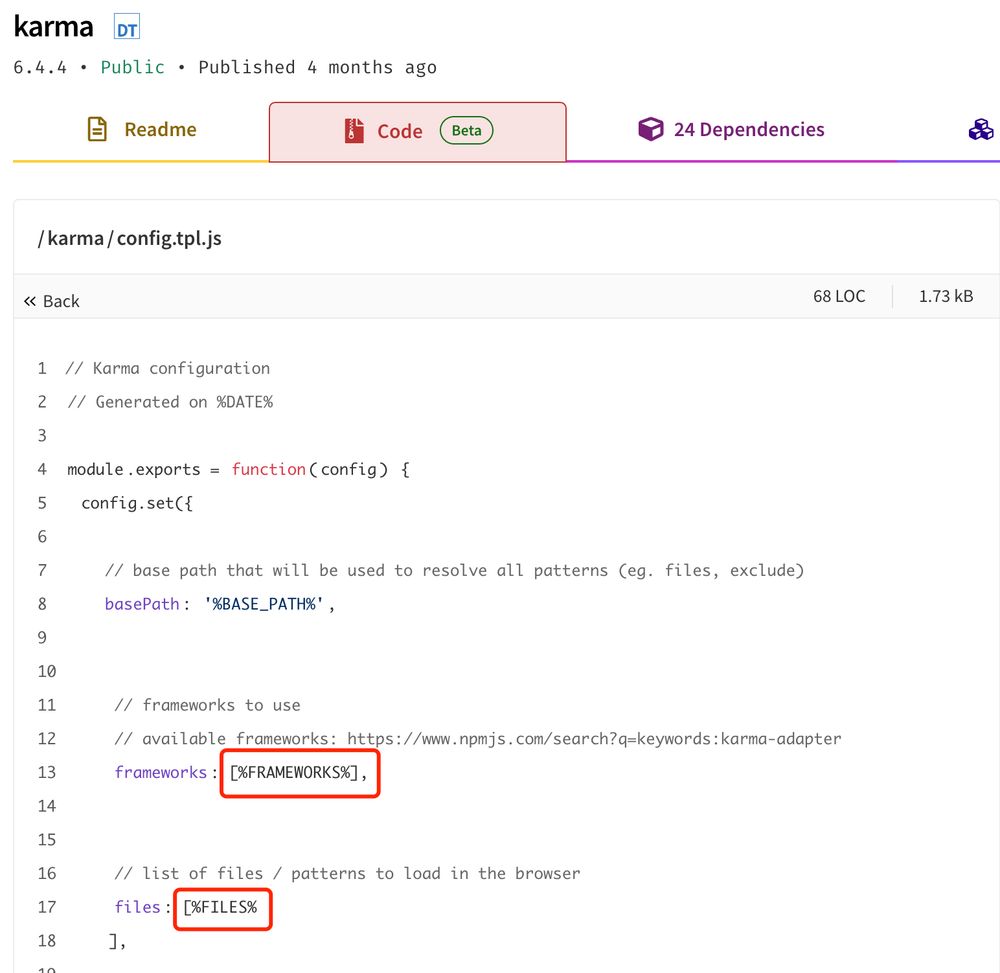
Task: Click the highlighted [%FILES% placeholder
Action: click(x=222, y=907)
